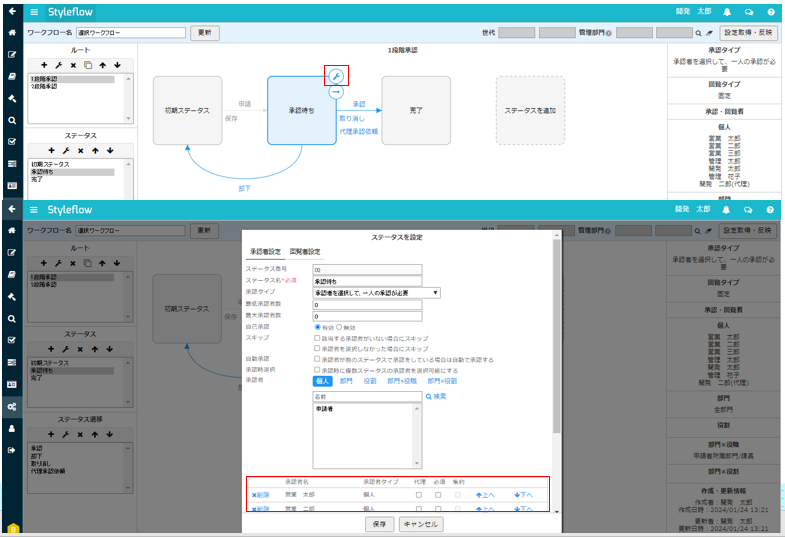Click the eraser icon in upper screenshot toolbar
785x537 pixels.
point(709,33)
